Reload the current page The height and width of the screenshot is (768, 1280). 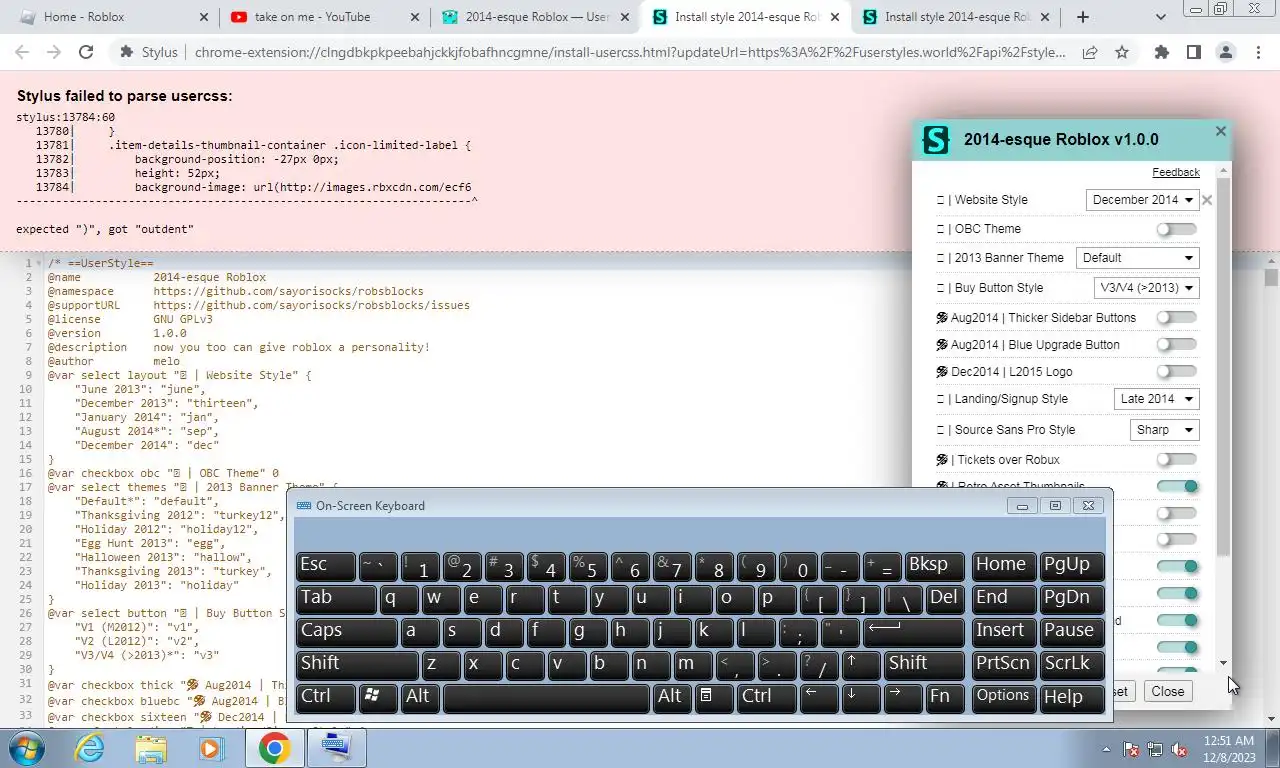(86, 53)
